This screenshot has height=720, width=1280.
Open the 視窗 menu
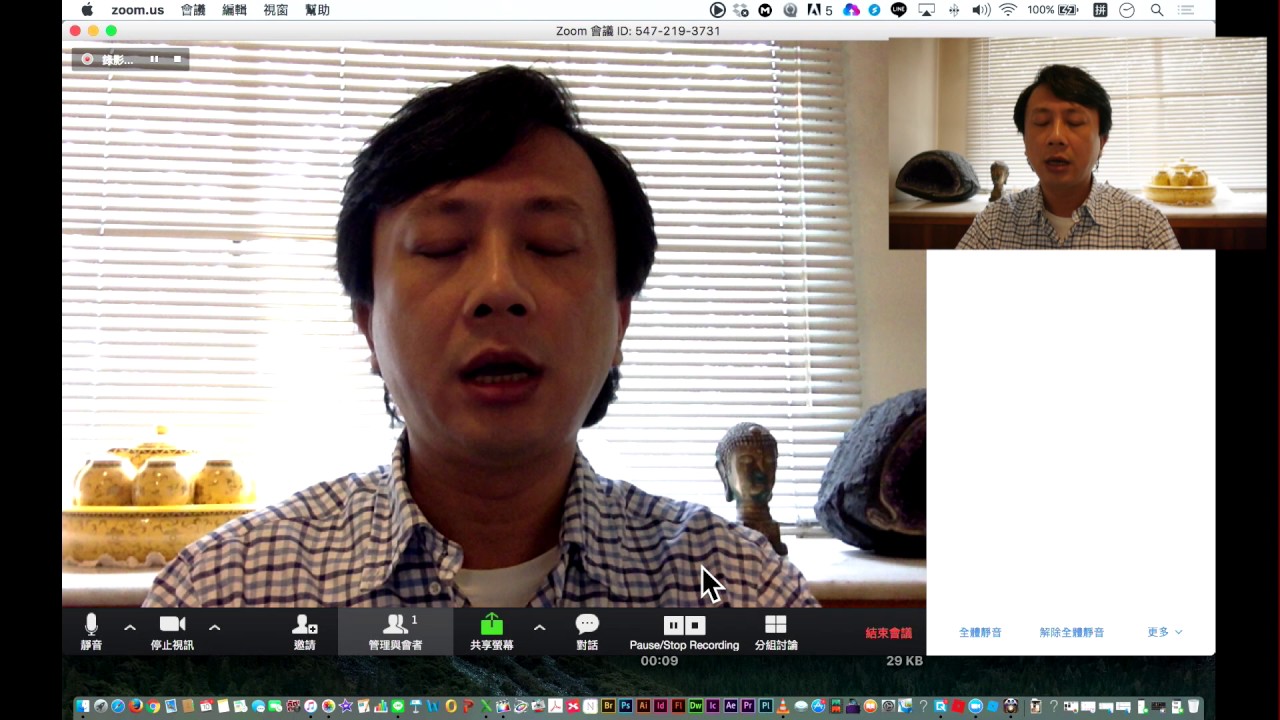coord(275,10)
